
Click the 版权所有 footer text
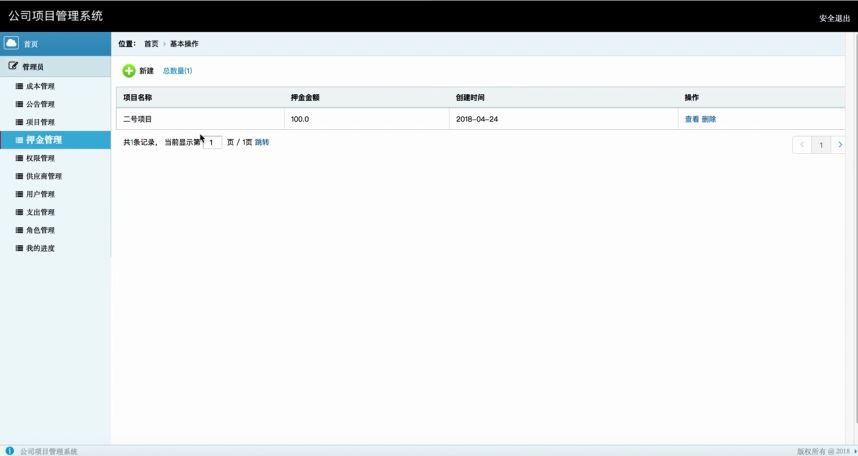point(823,452)
